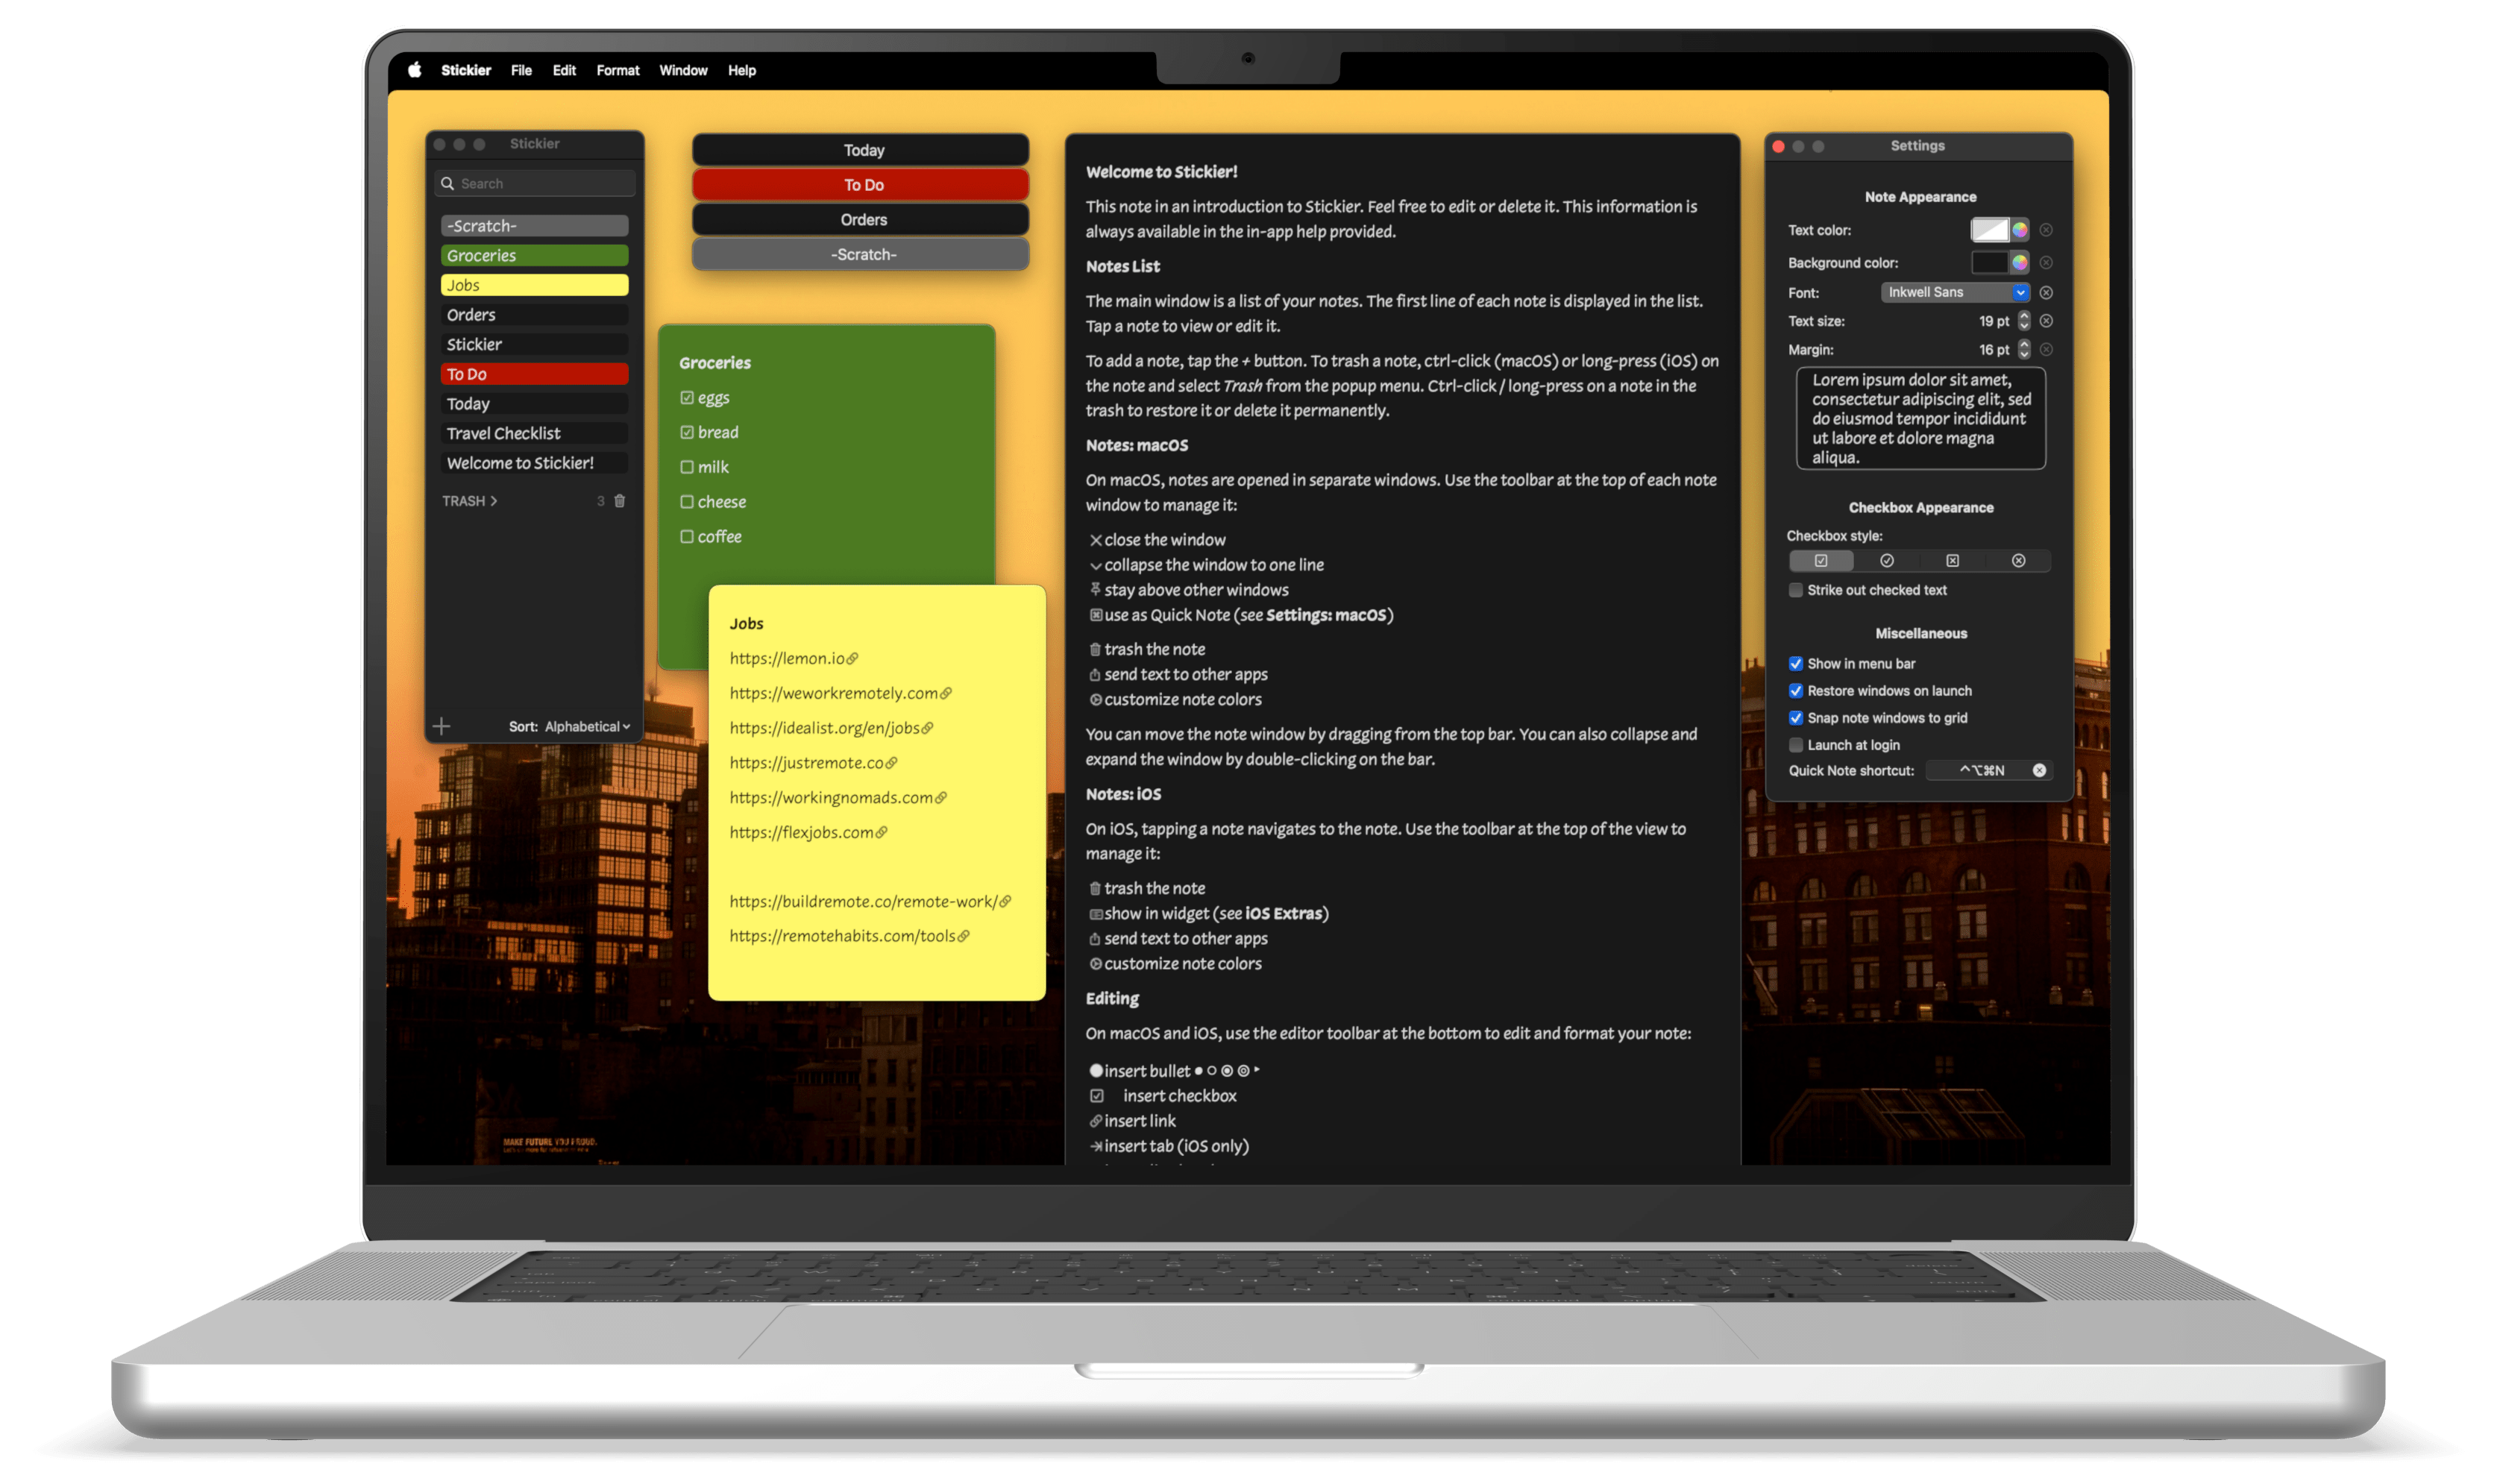The width and height of the screenshot is (2497, 1484).
Task: Click the link icon after justremote.co
Action: coord(891,763)
